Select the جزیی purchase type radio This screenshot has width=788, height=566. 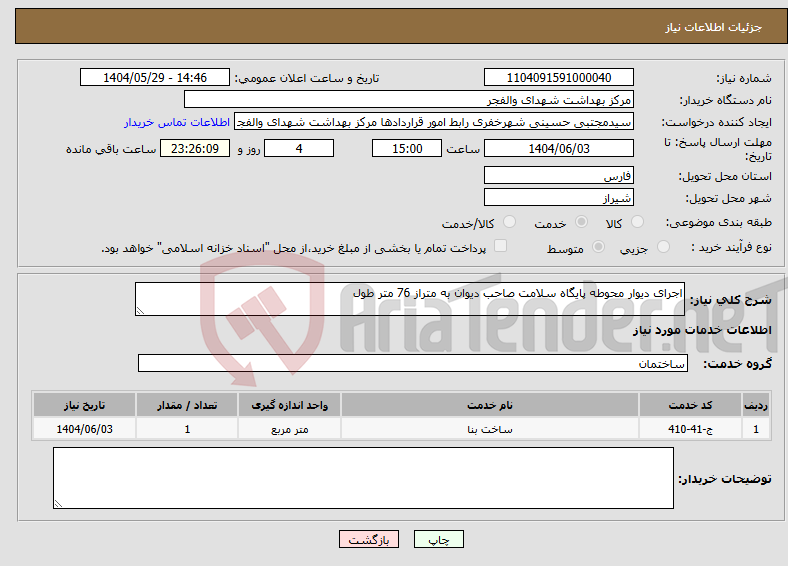click(x=663, y=246)
